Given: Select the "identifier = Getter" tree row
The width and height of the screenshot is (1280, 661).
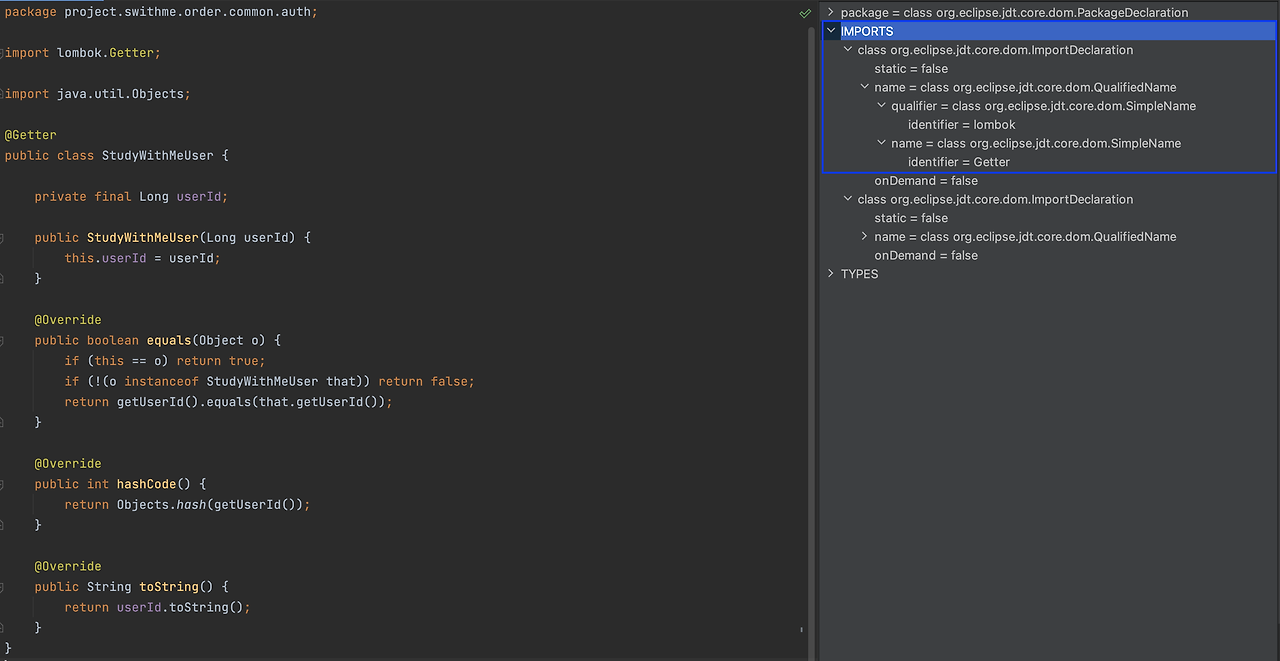Looking at the screenshot, I should pyautogui.click(x=958, y=162).
